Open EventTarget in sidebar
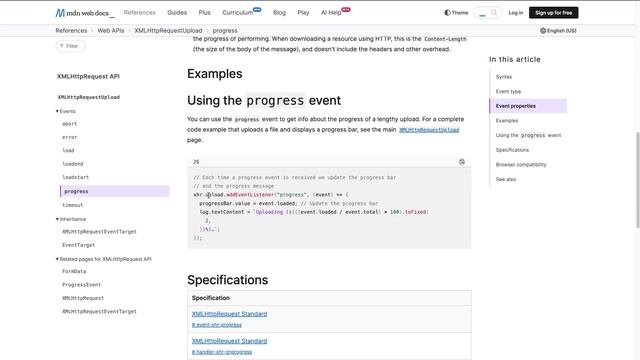Screen dimensions: 640x360 78,245
